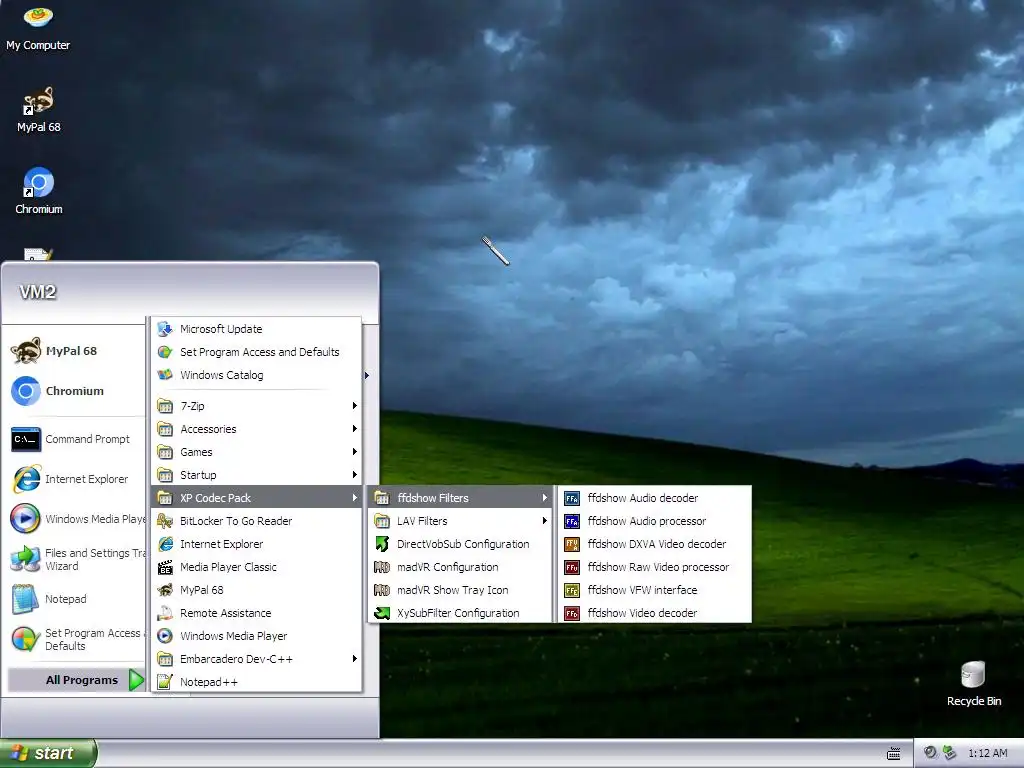Launch MyPal 68 desktop shortcut
Image resolution: width=1024 pixels, height=768 pixels.
tap(38, 110)
